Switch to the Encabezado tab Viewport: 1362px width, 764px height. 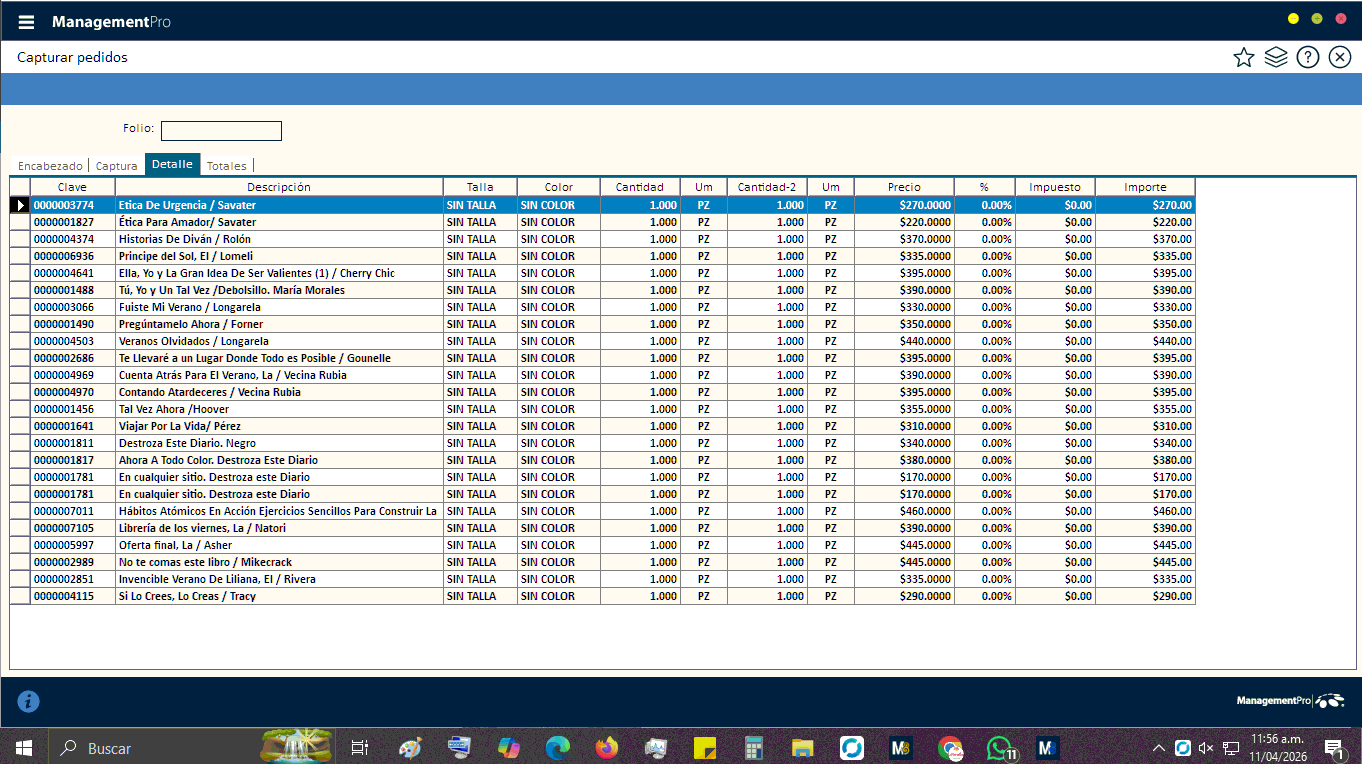click(50, 166)
